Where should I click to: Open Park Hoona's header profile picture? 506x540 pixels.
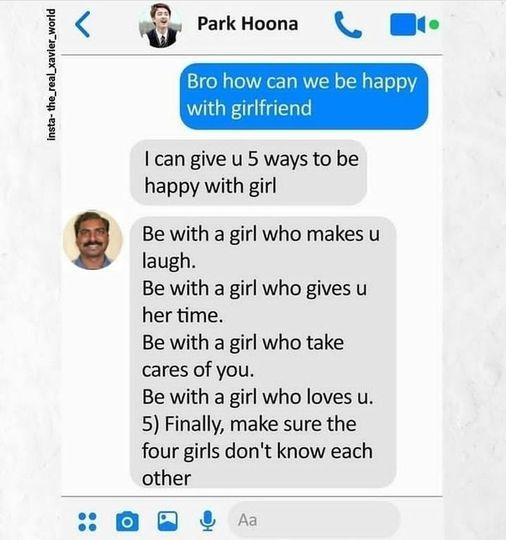(x=160, y=25)
